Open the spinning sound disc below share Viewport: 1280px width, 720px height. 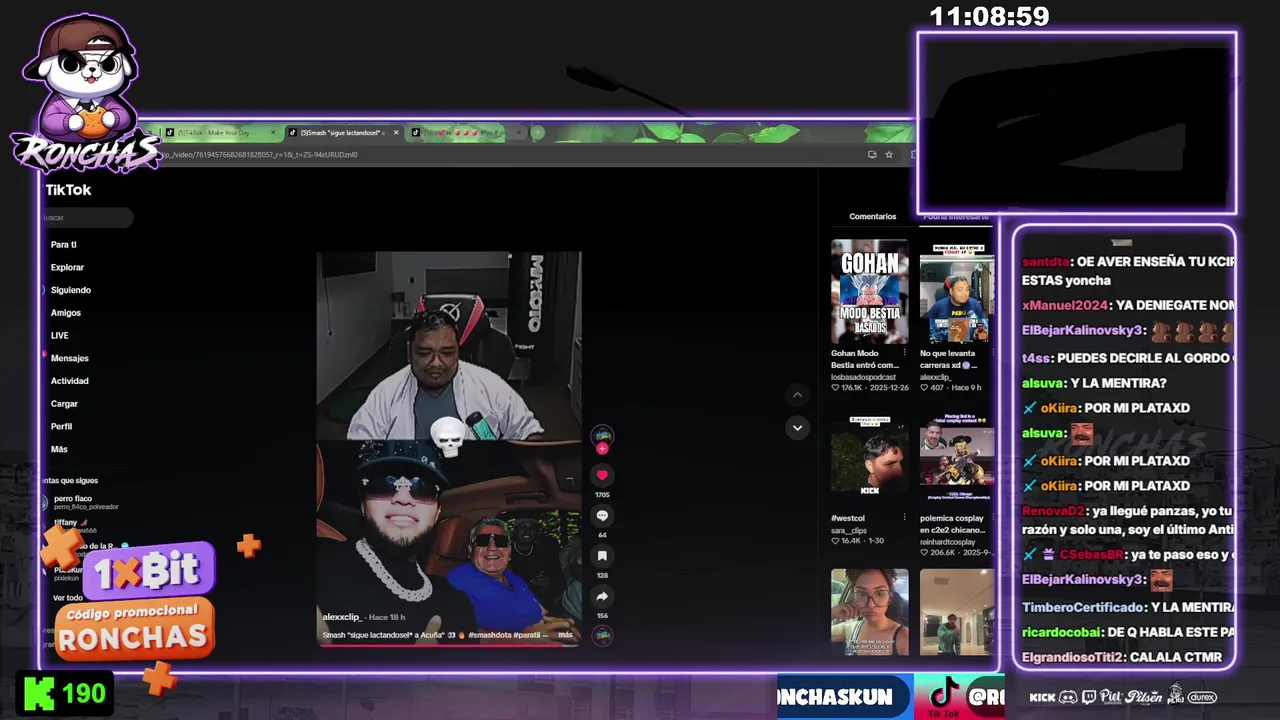coord(602,634)
